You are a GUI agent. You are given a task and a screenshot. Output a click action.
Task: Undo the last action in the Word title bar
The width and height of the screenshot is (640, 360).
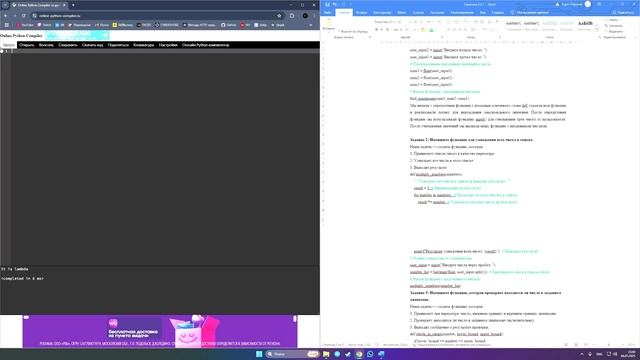coord(335,4)
